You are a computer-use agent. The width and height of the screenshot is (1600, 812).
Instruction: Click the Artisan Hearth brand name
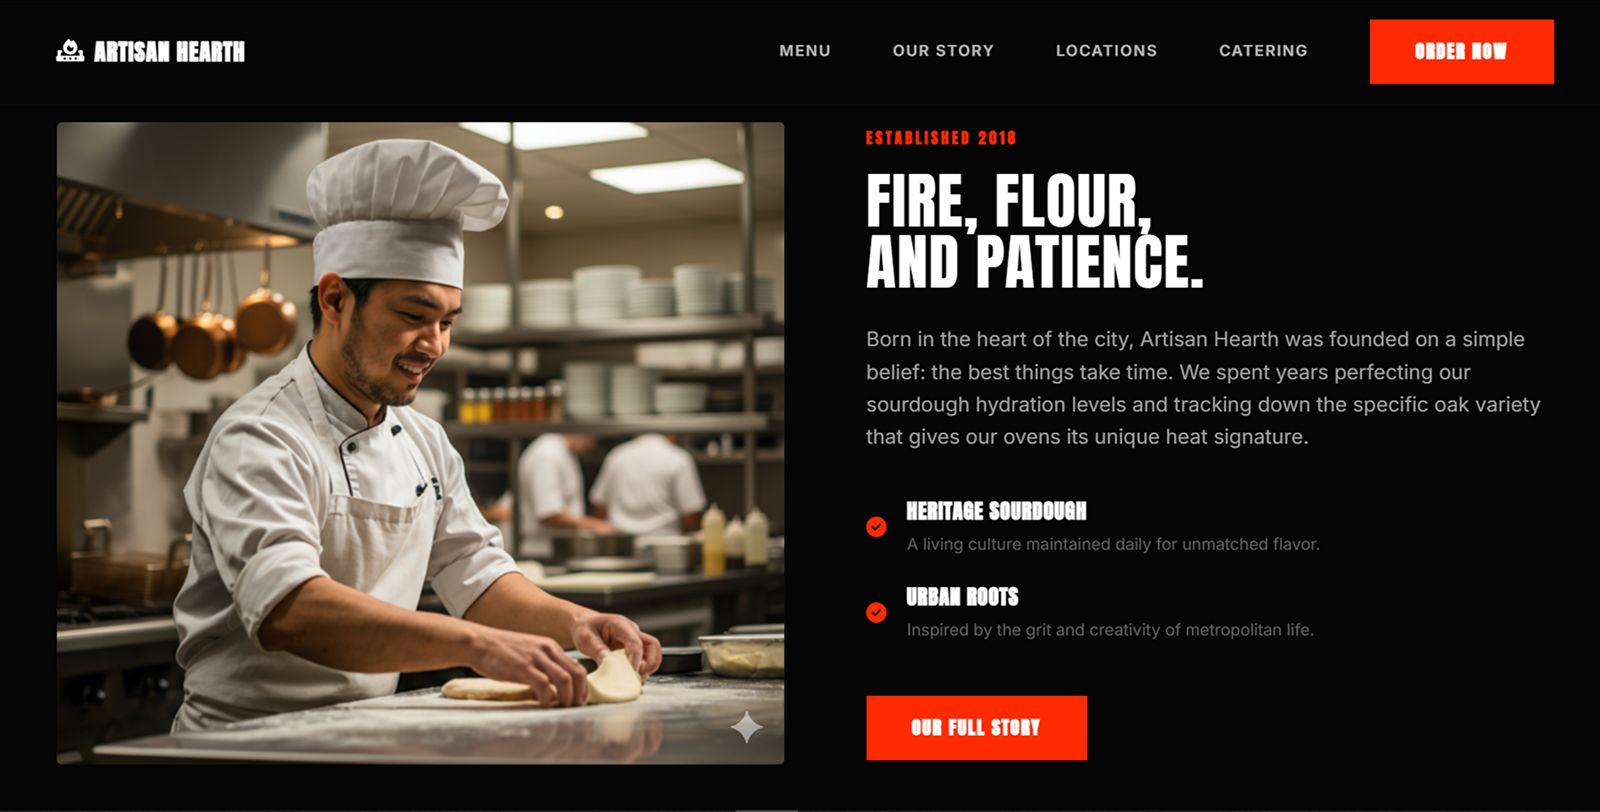[169, 52]
